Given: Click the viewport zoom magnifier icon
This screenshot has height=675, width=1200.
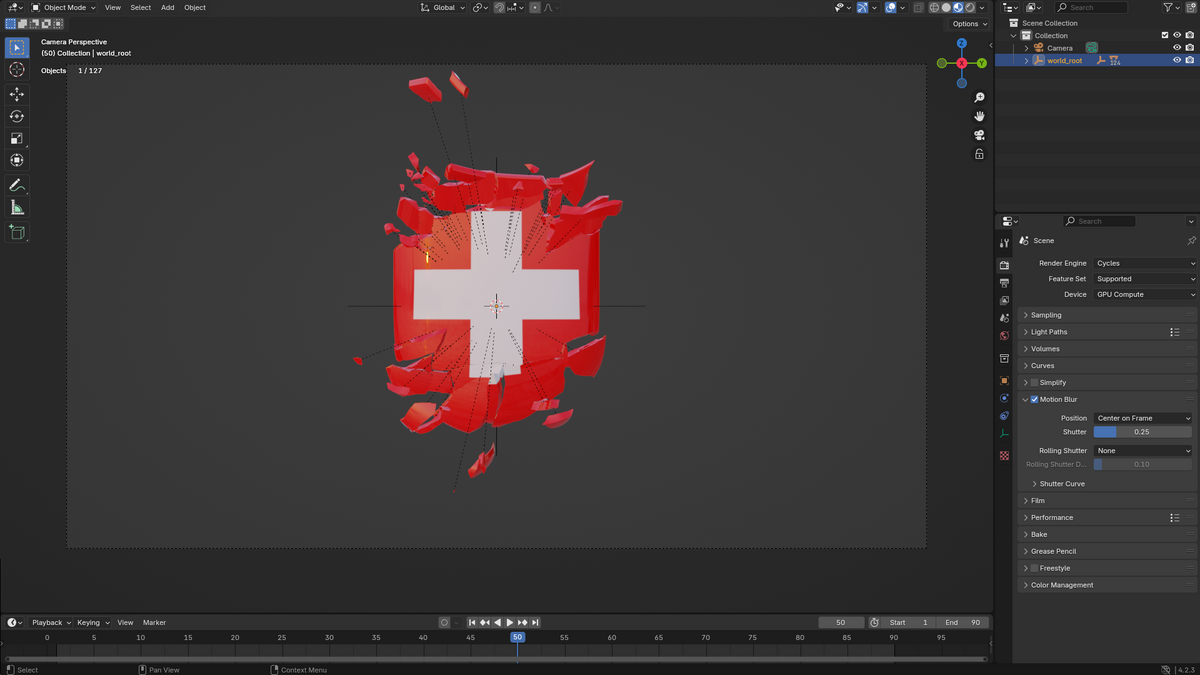Looking at the screenshot, I should 979,97.
